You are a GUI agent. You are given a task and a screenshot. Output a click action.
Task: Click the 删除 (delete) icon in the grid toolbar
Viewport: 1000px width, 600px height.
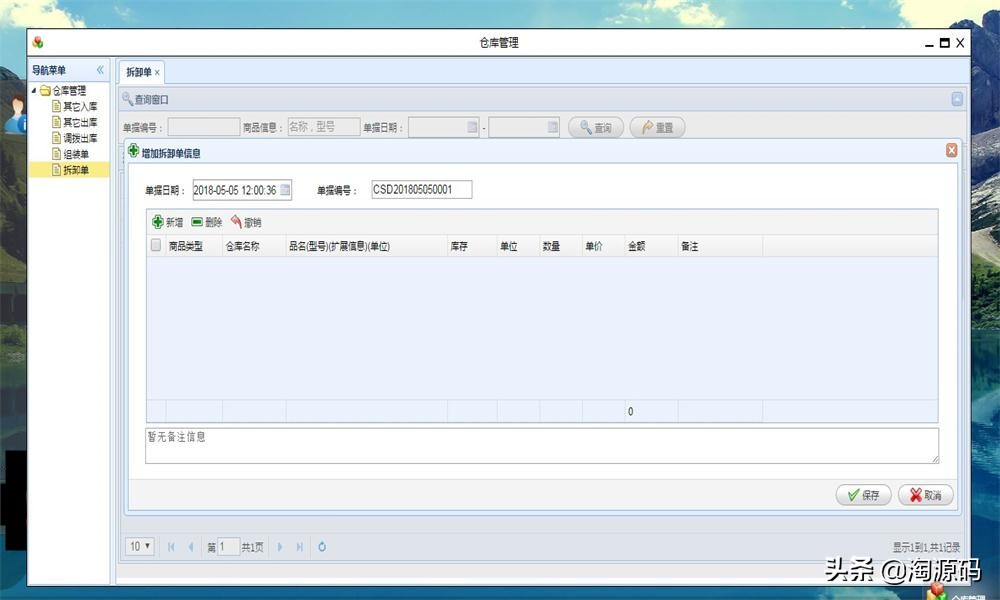tap(196, 222)
